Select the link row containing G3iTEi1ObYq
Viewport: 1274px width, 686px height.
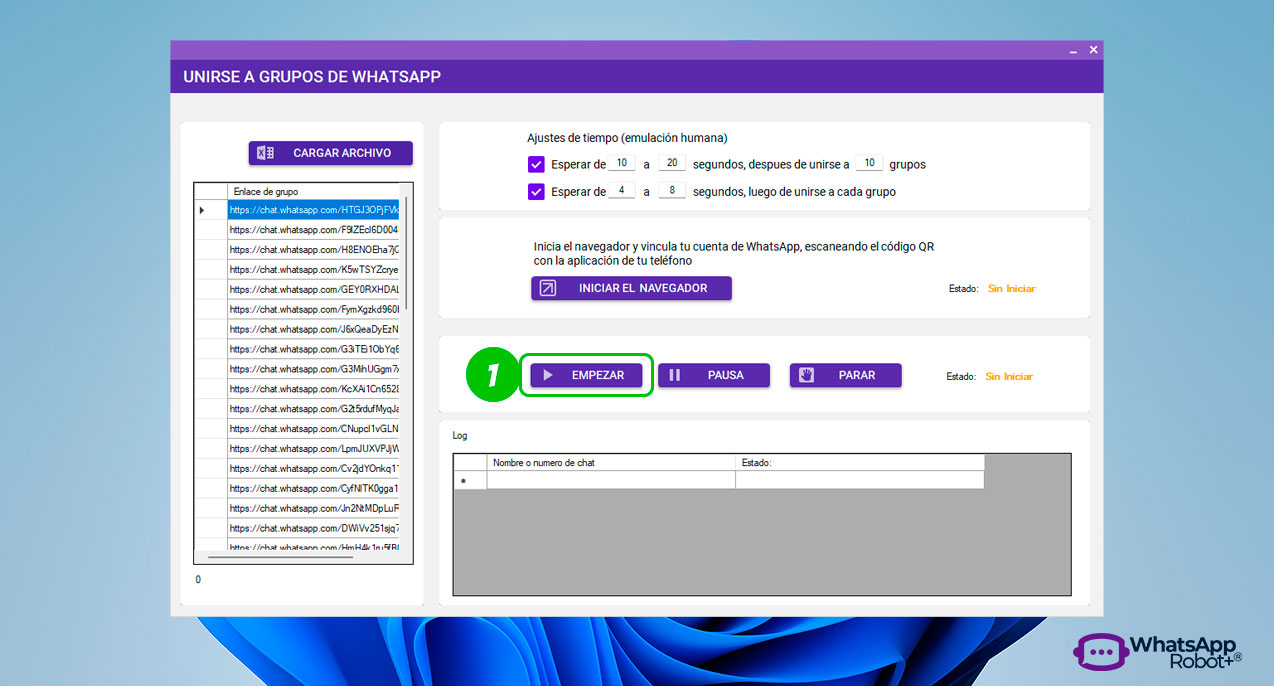313,349
